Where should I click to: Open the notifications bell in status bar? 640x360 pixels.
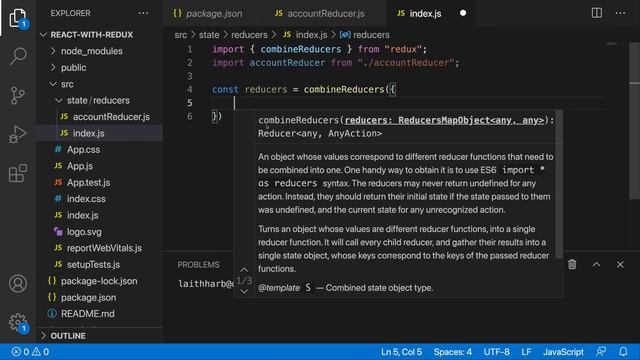(x=623, y=352)
